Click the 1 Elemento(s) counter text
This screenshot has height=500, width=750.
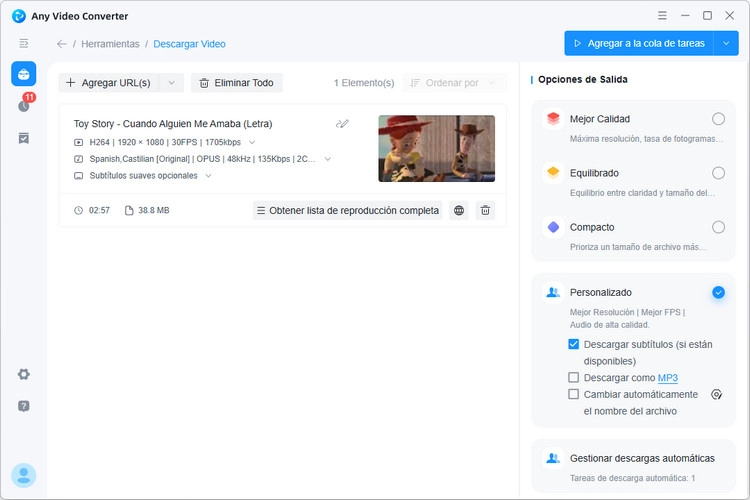click(x=364, y=83)
